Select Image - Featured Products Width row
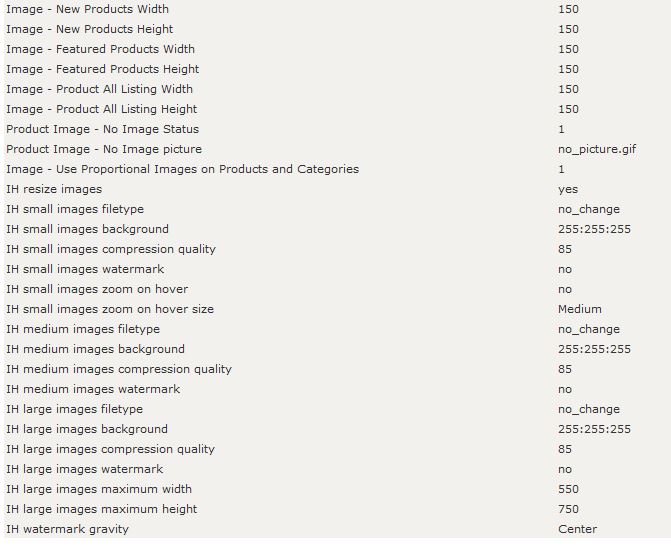This screenshot has width=671, height=551. click(x=336, y=49)
